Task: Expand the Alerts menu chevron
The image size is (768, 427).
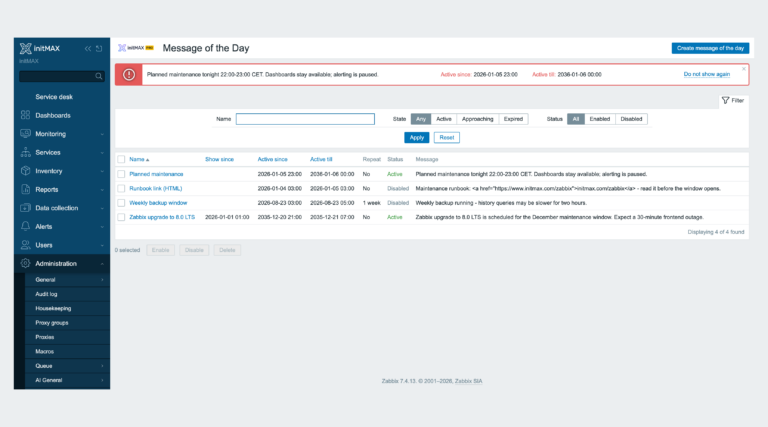Action: (x=102, y=227)
